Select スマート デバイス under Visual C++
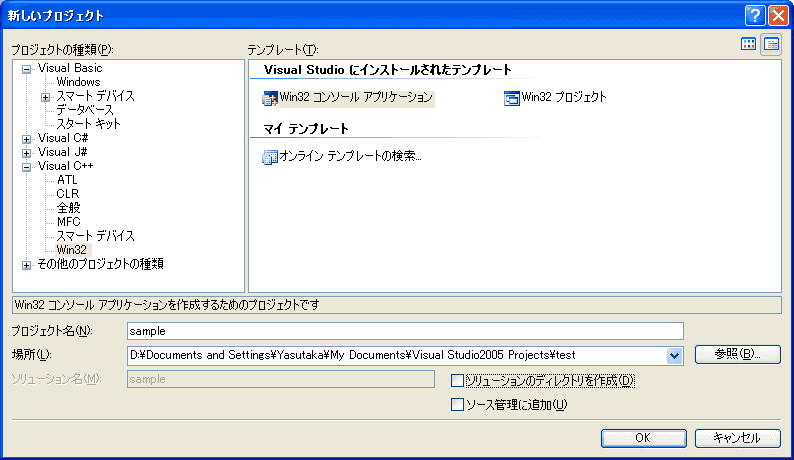Viewport: 794px width, 460px height. coord(95,236)
